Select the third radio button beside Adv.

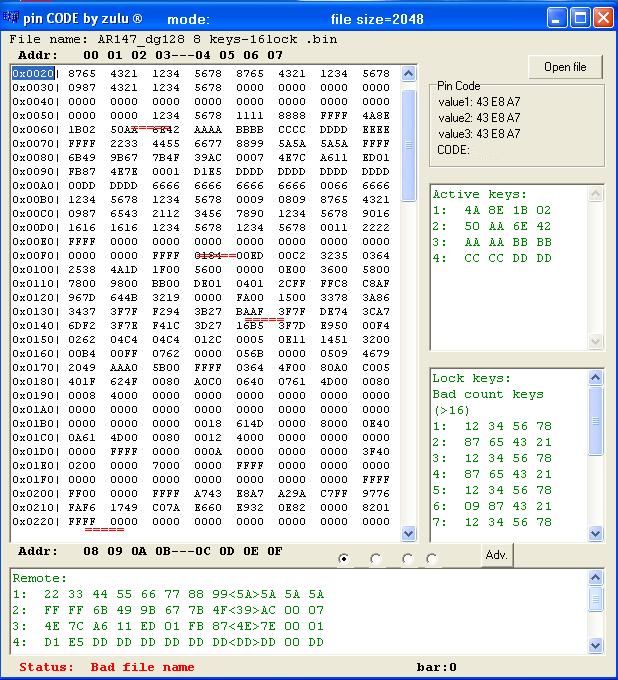click(x=407, y=559)
